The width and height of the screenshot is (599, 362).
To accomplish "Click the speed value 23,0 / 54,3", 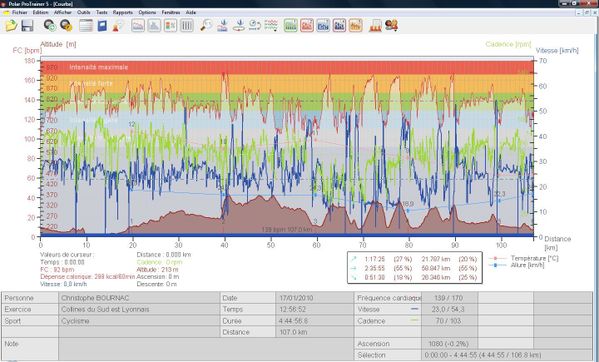I will coord(449,309).
